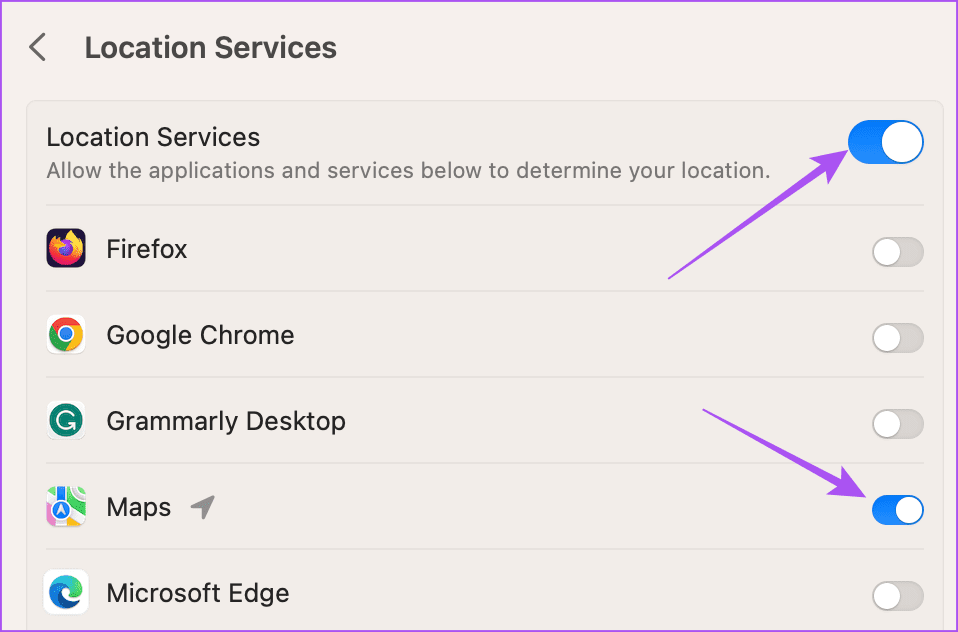Click the Firefox app icon

[66, 248]
